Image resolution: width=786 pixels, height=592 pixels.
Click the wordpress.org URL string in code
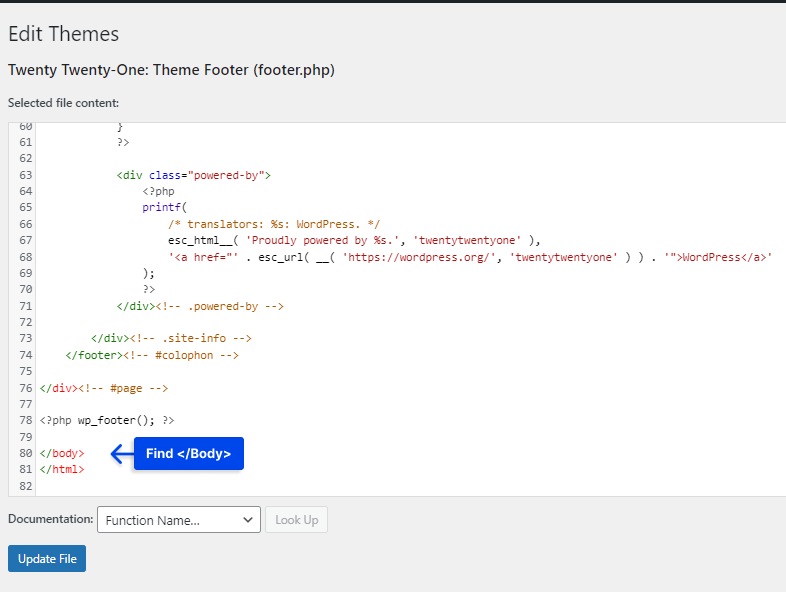click(x=419, y=257)
